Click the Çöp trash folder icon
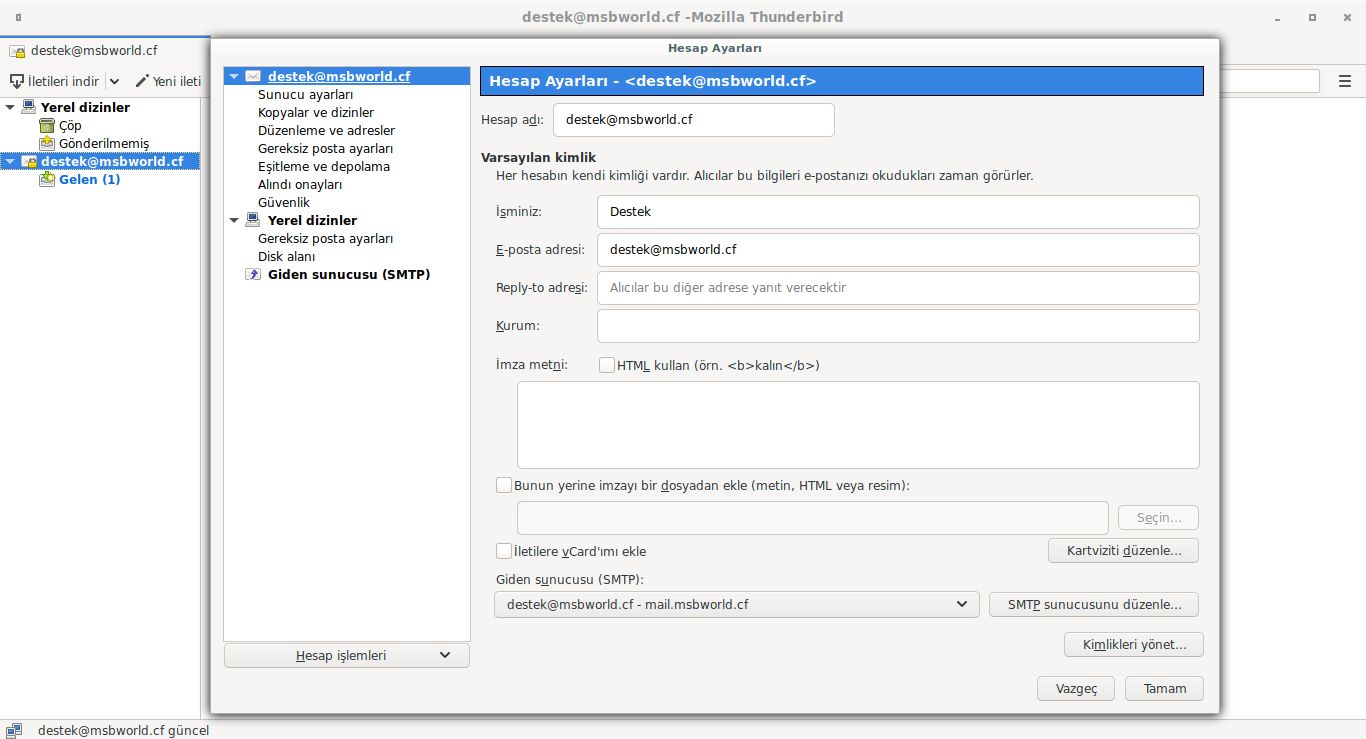This screenshot has width=1366, height=739. pyautogui.click(x=47, y=125)
